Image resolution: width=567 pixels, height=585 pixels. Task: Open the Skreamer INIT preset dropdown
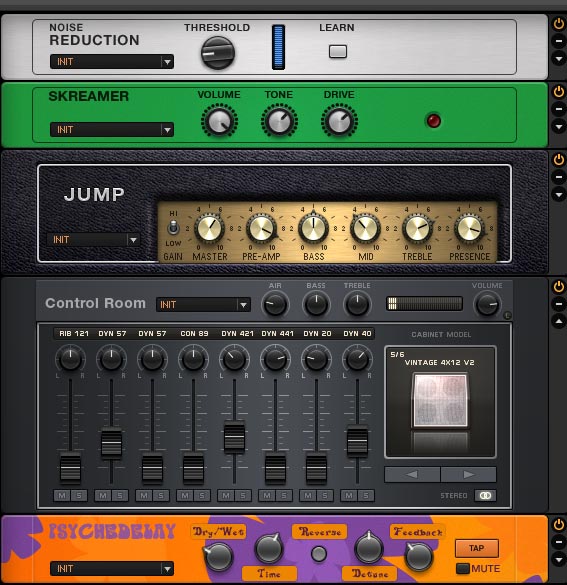(x=112, y=129)
